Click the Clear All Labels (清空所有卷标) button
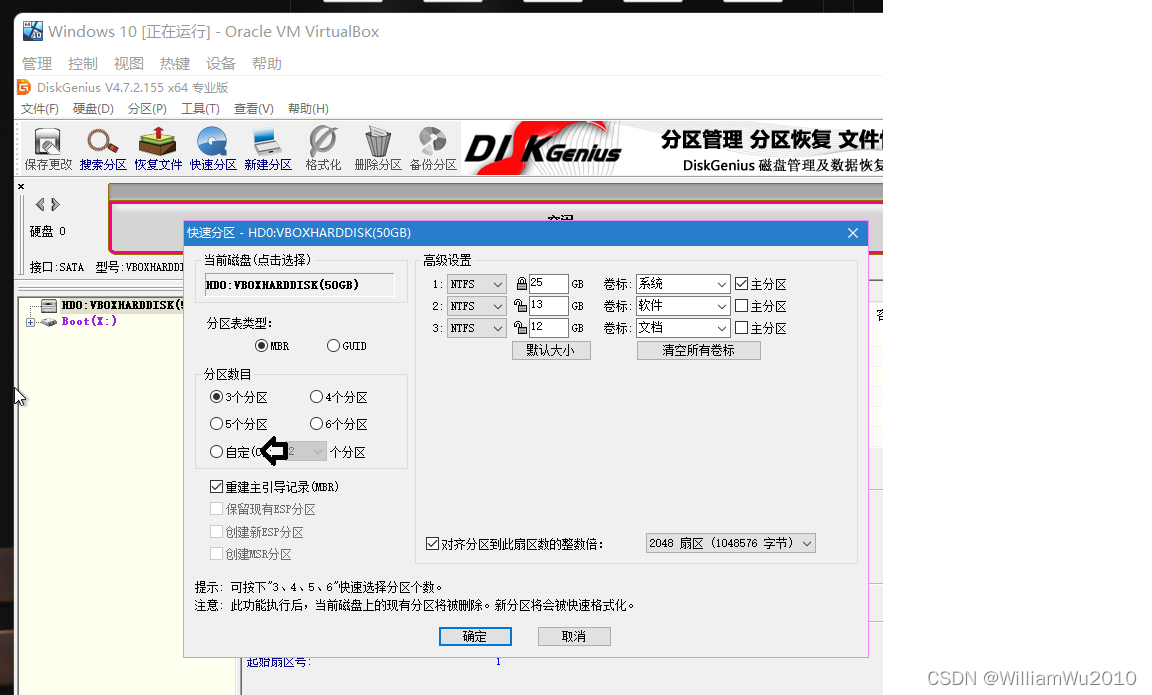This screenshot has width=1152, height=695. pyautogui.click(x=699, y=350)
